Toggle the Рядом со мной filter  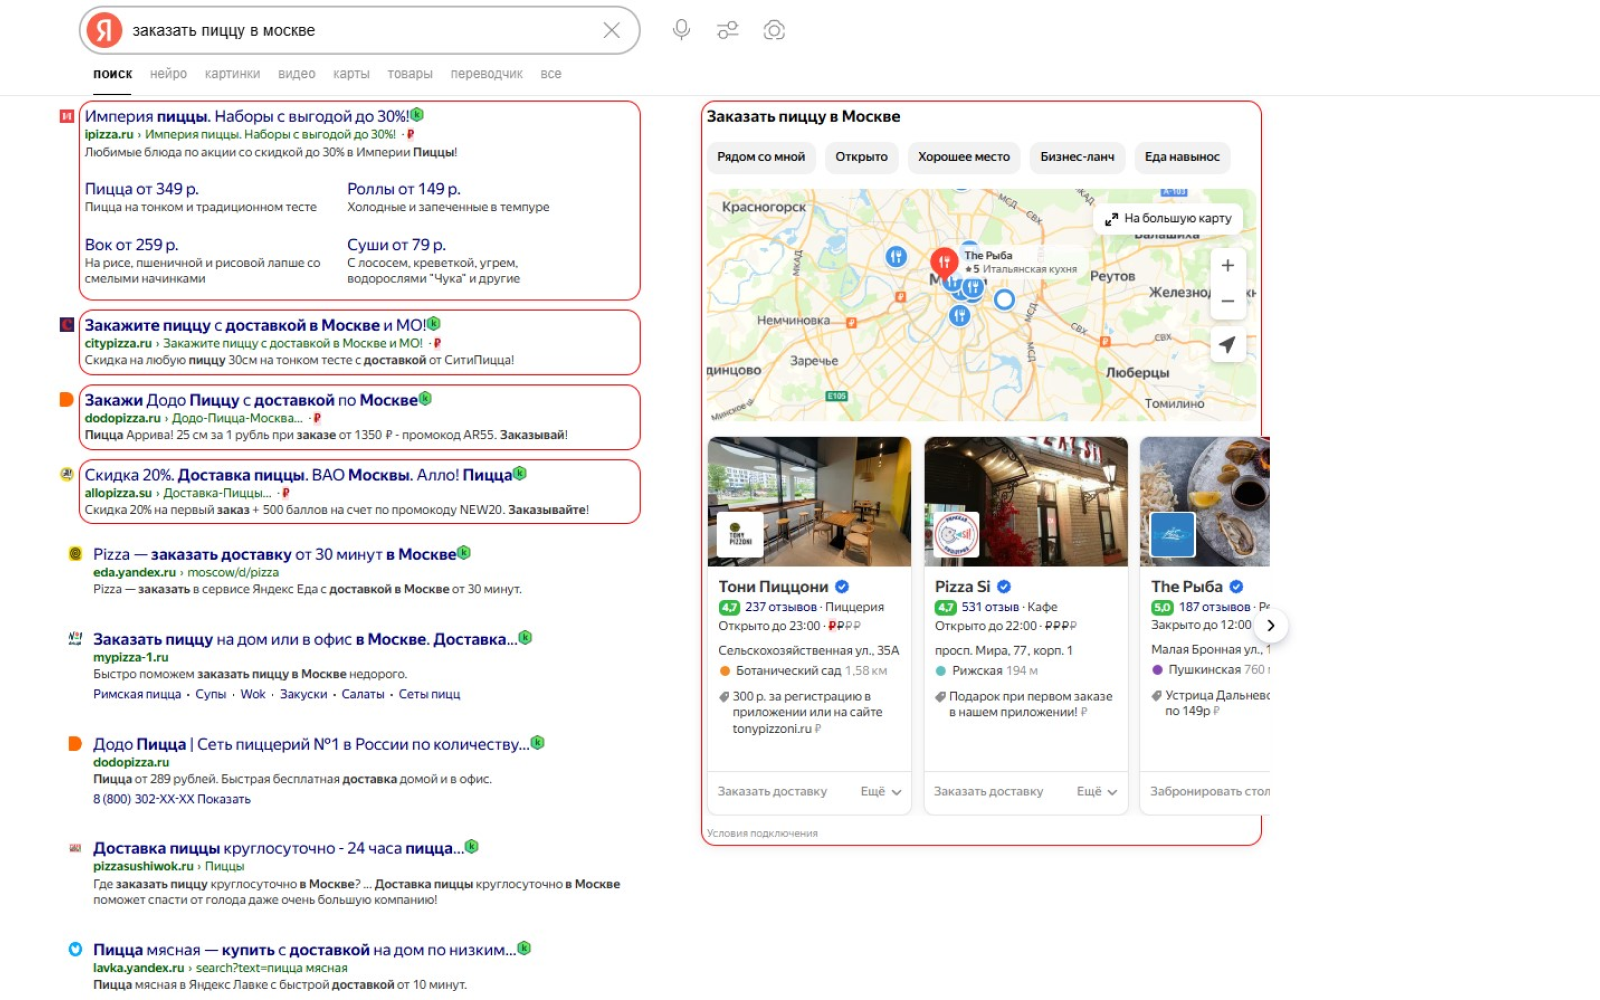pyautogui.click(x=762, y=156)
